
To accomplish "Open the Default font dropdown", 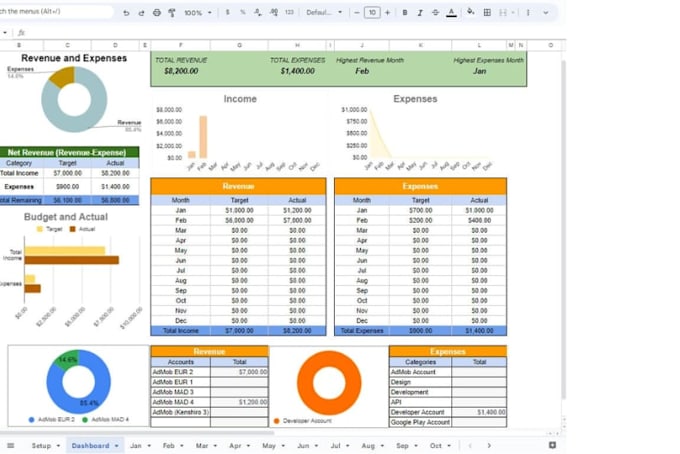I will [x=324, y=13].
